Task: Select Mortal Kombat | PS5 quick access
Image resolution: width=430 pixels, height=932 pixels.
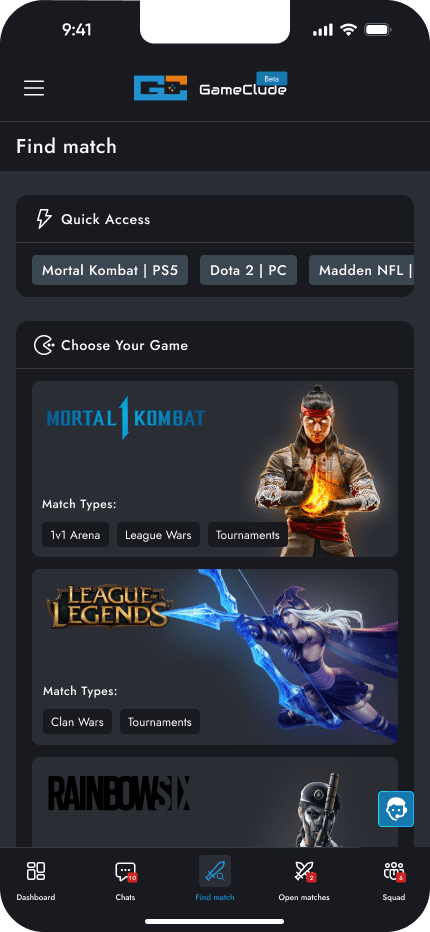Action: tap(110, 270)
